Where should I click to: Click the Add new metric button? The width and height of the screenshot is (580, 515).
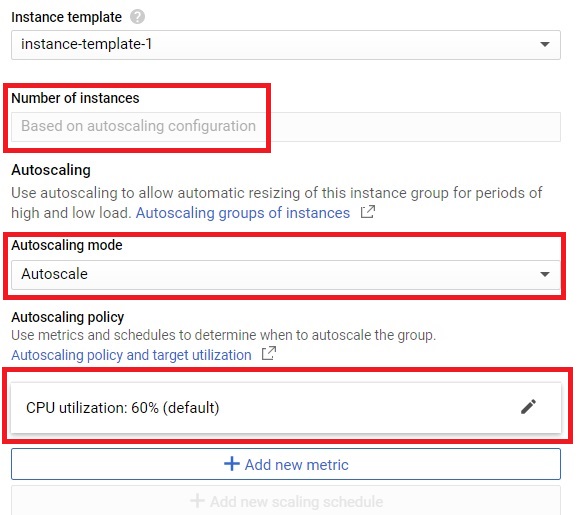pos(286,464)
